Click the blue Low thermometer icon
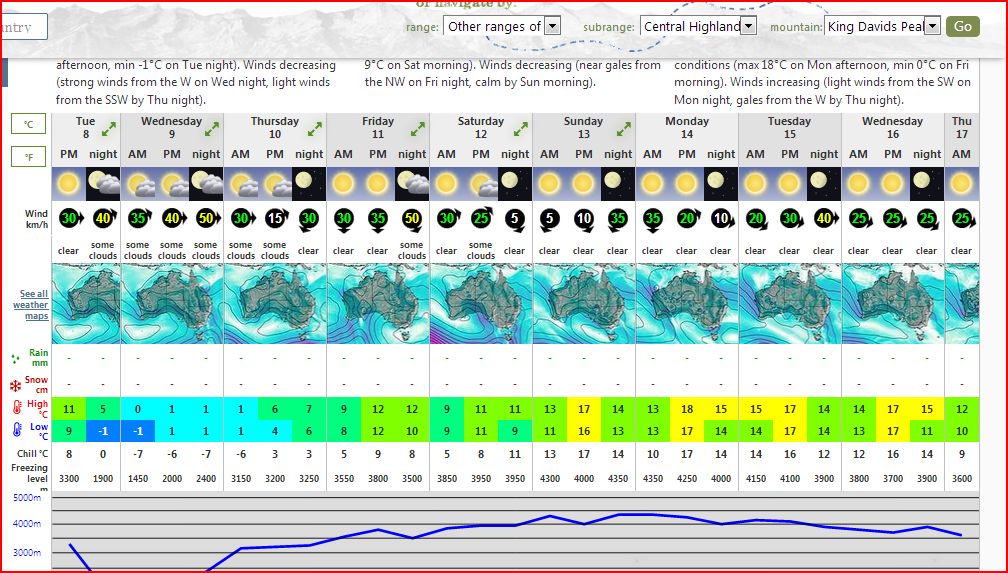The width and height of the screenshot is (1008, 573). (17, 430)
